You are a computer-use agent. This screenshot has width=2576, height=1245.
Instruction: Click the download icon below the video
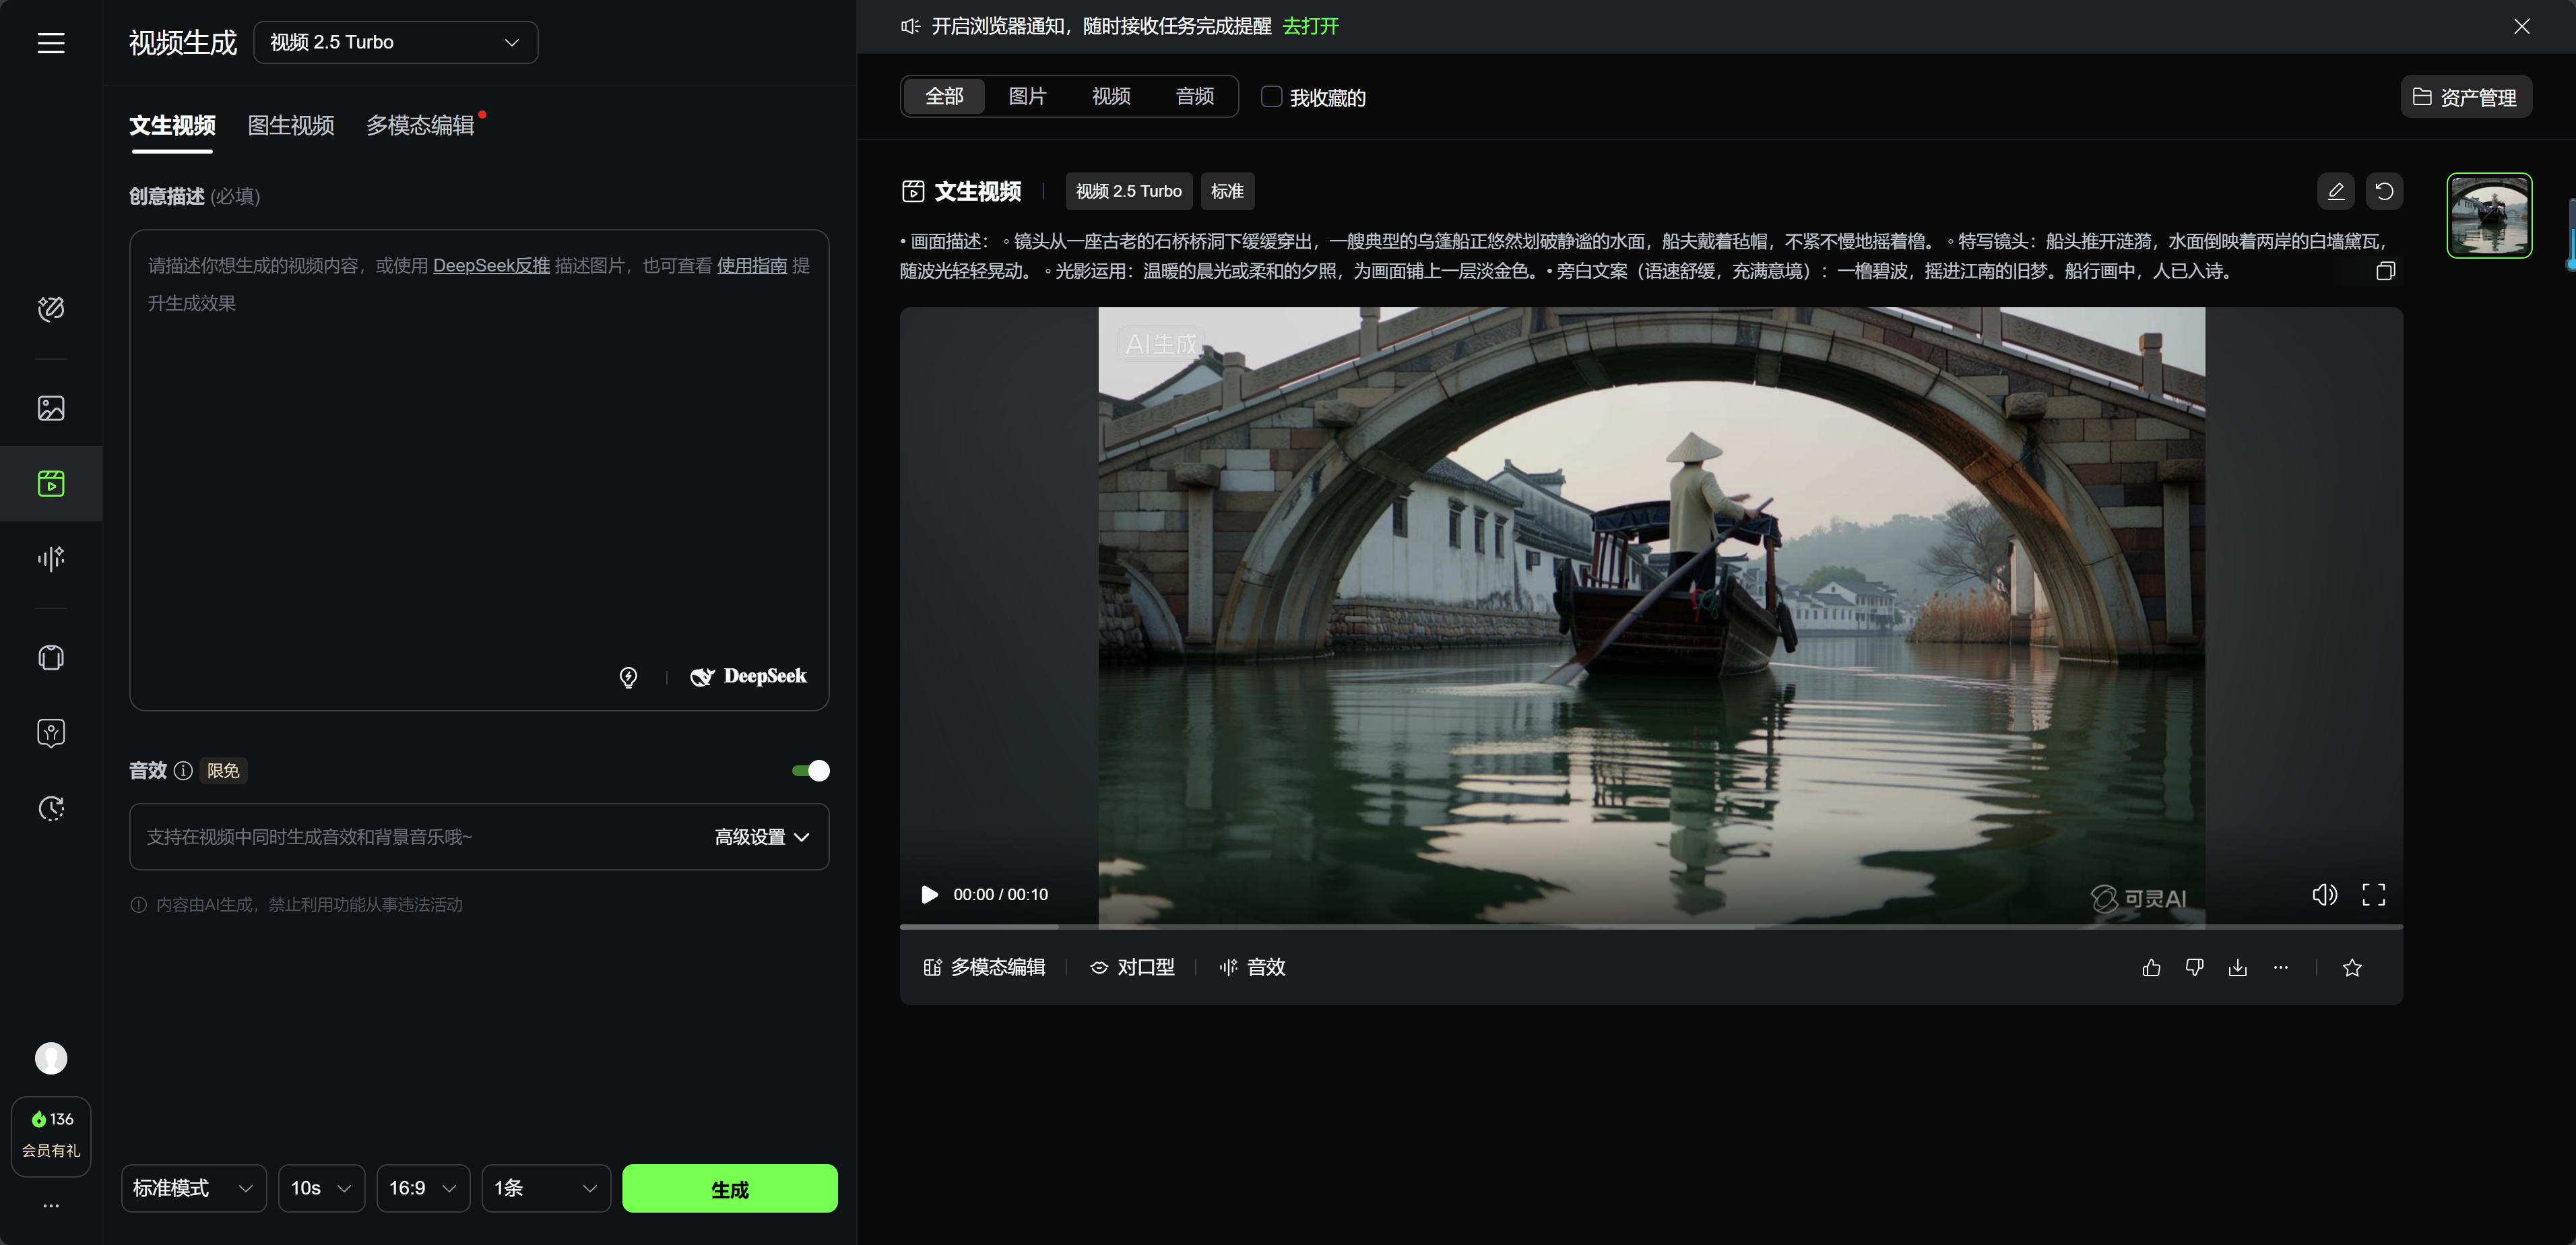[2237, 967]
